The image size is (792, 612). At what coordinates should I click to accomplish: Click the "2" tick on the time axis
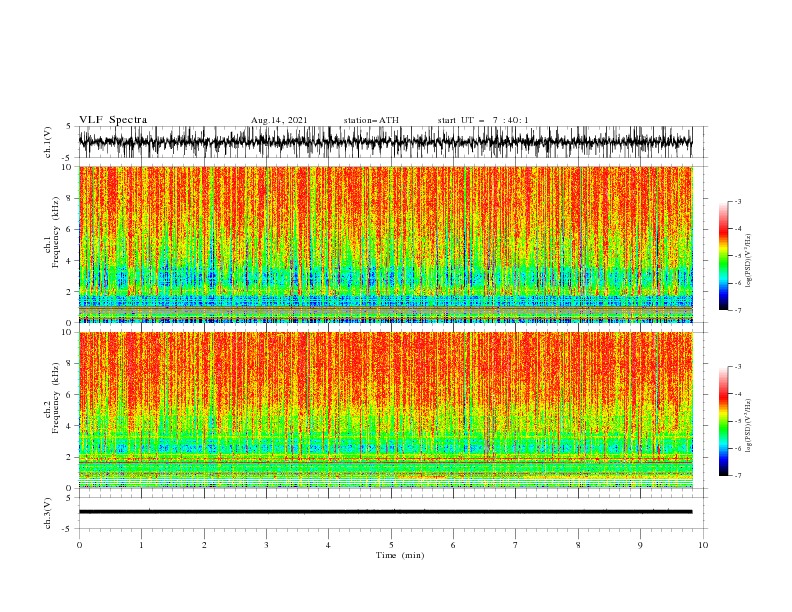(204, 545)
